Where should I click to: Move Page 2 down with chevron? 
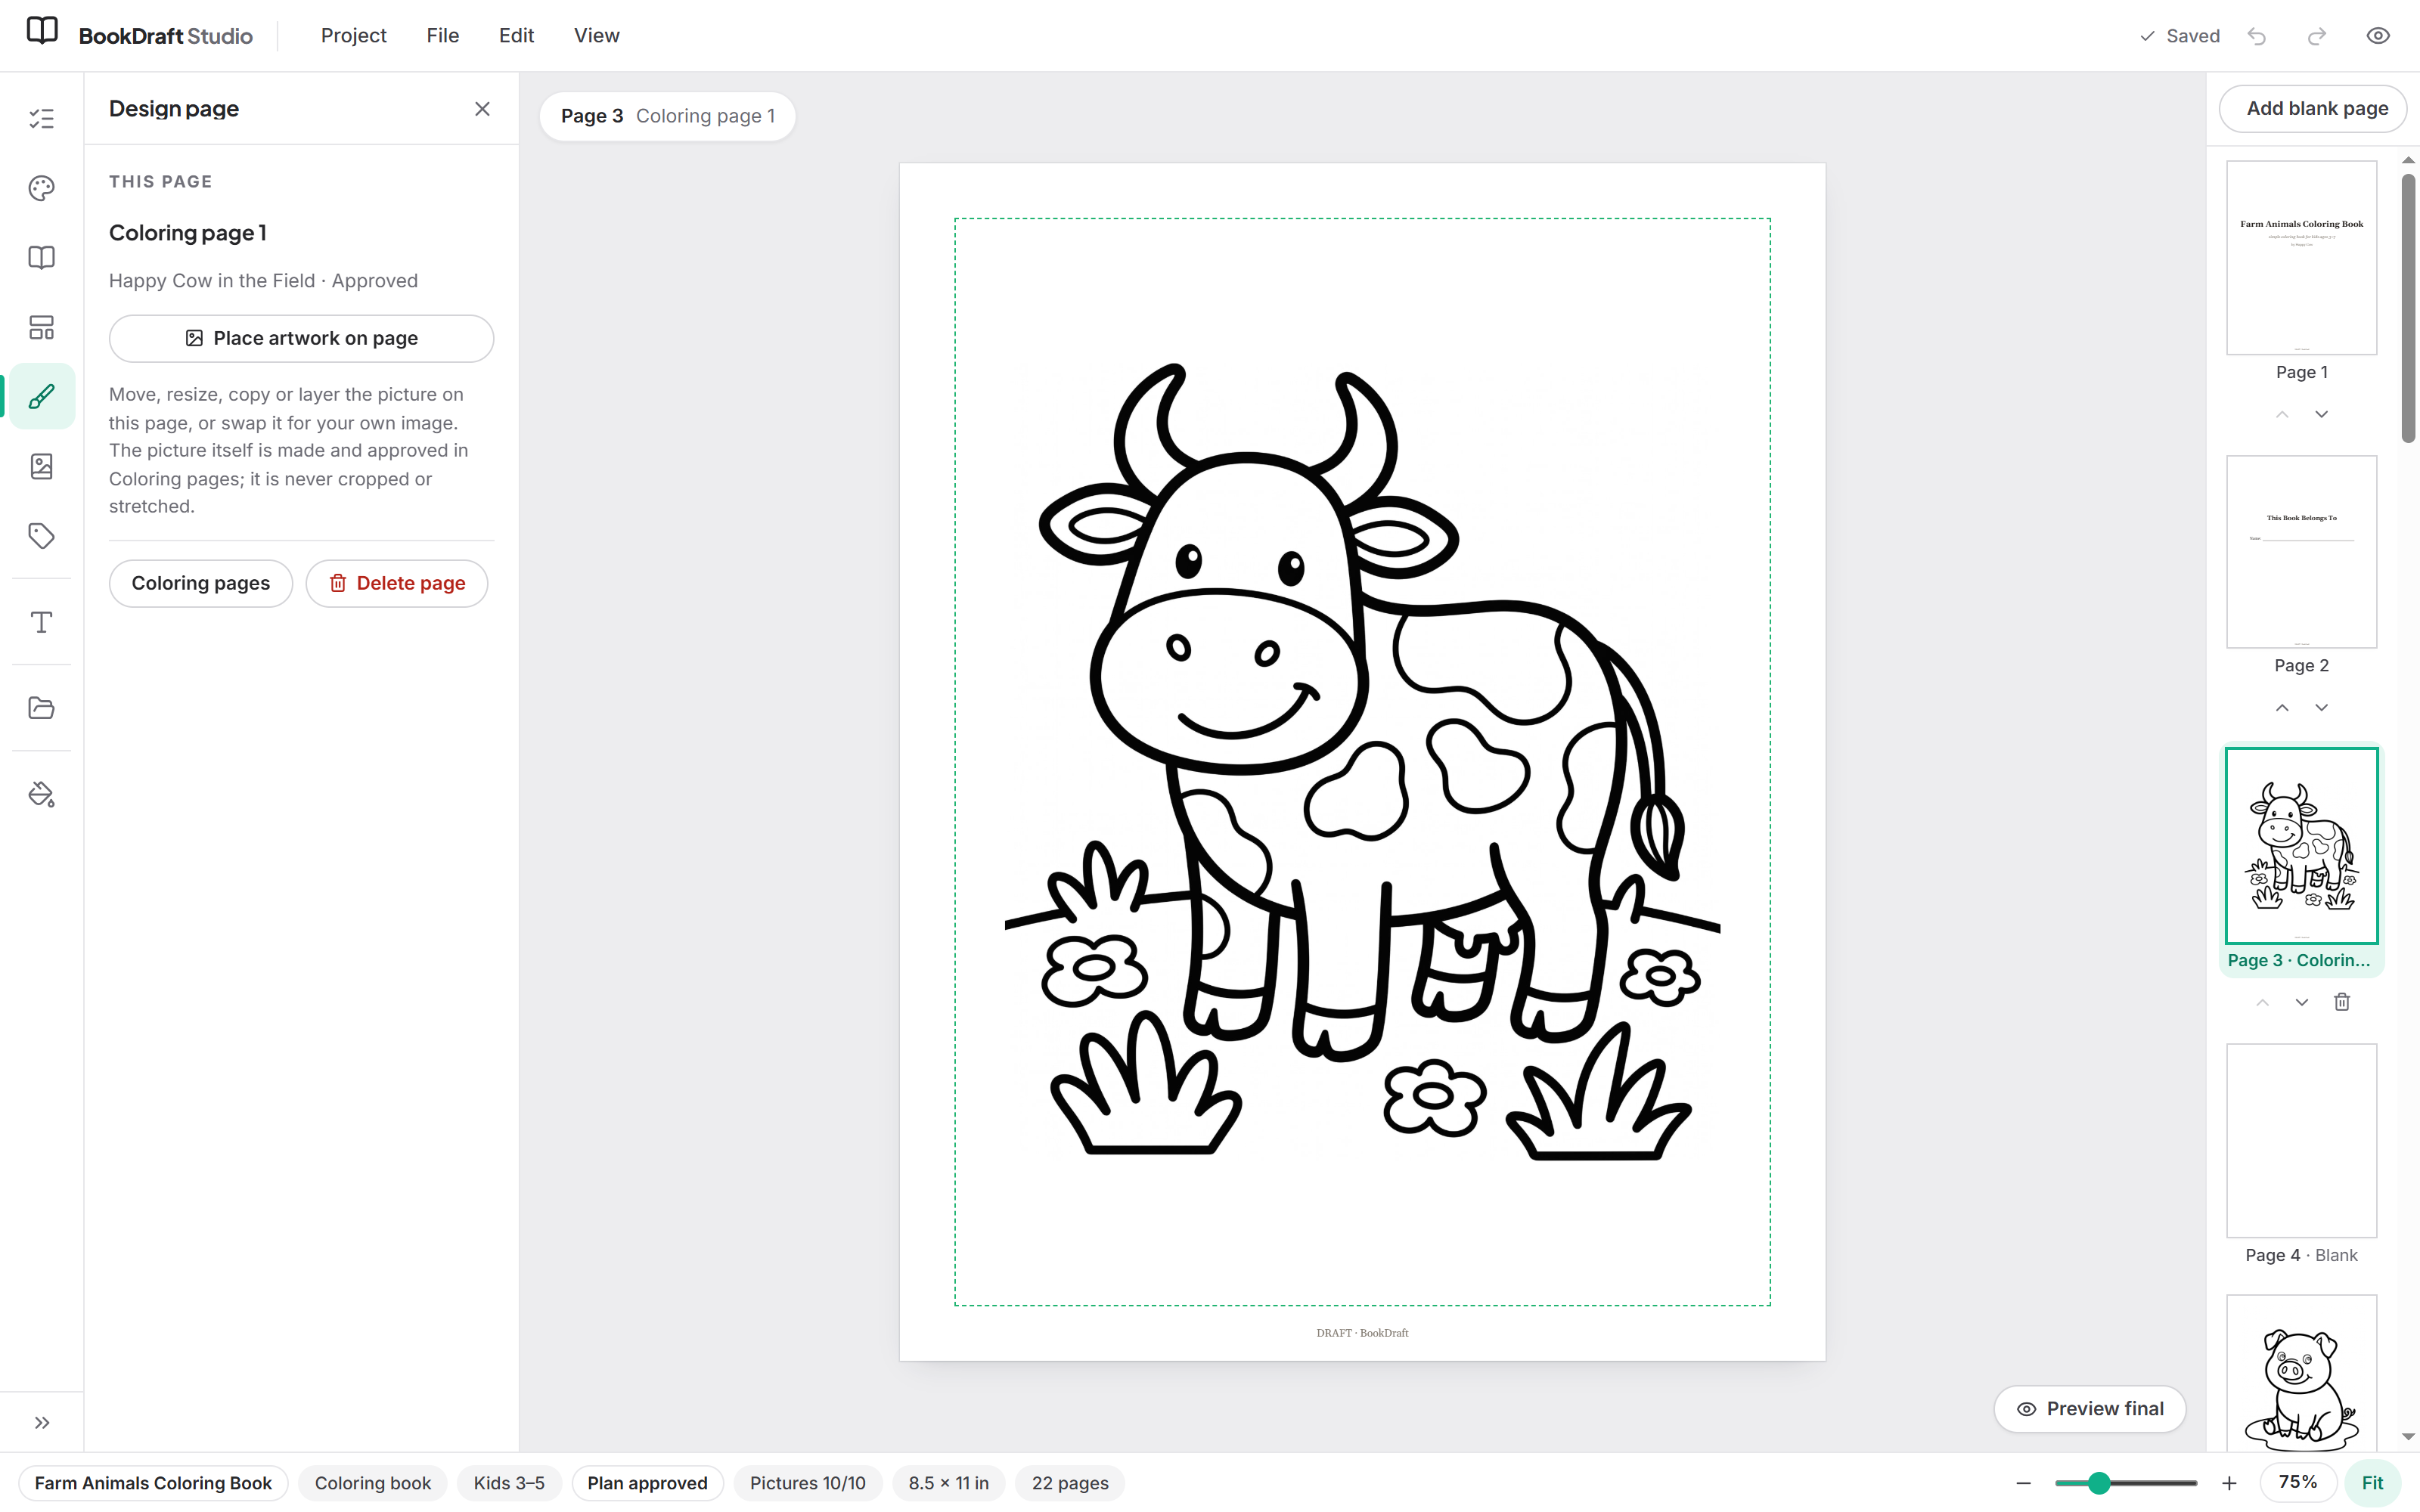pos(2321,707)
